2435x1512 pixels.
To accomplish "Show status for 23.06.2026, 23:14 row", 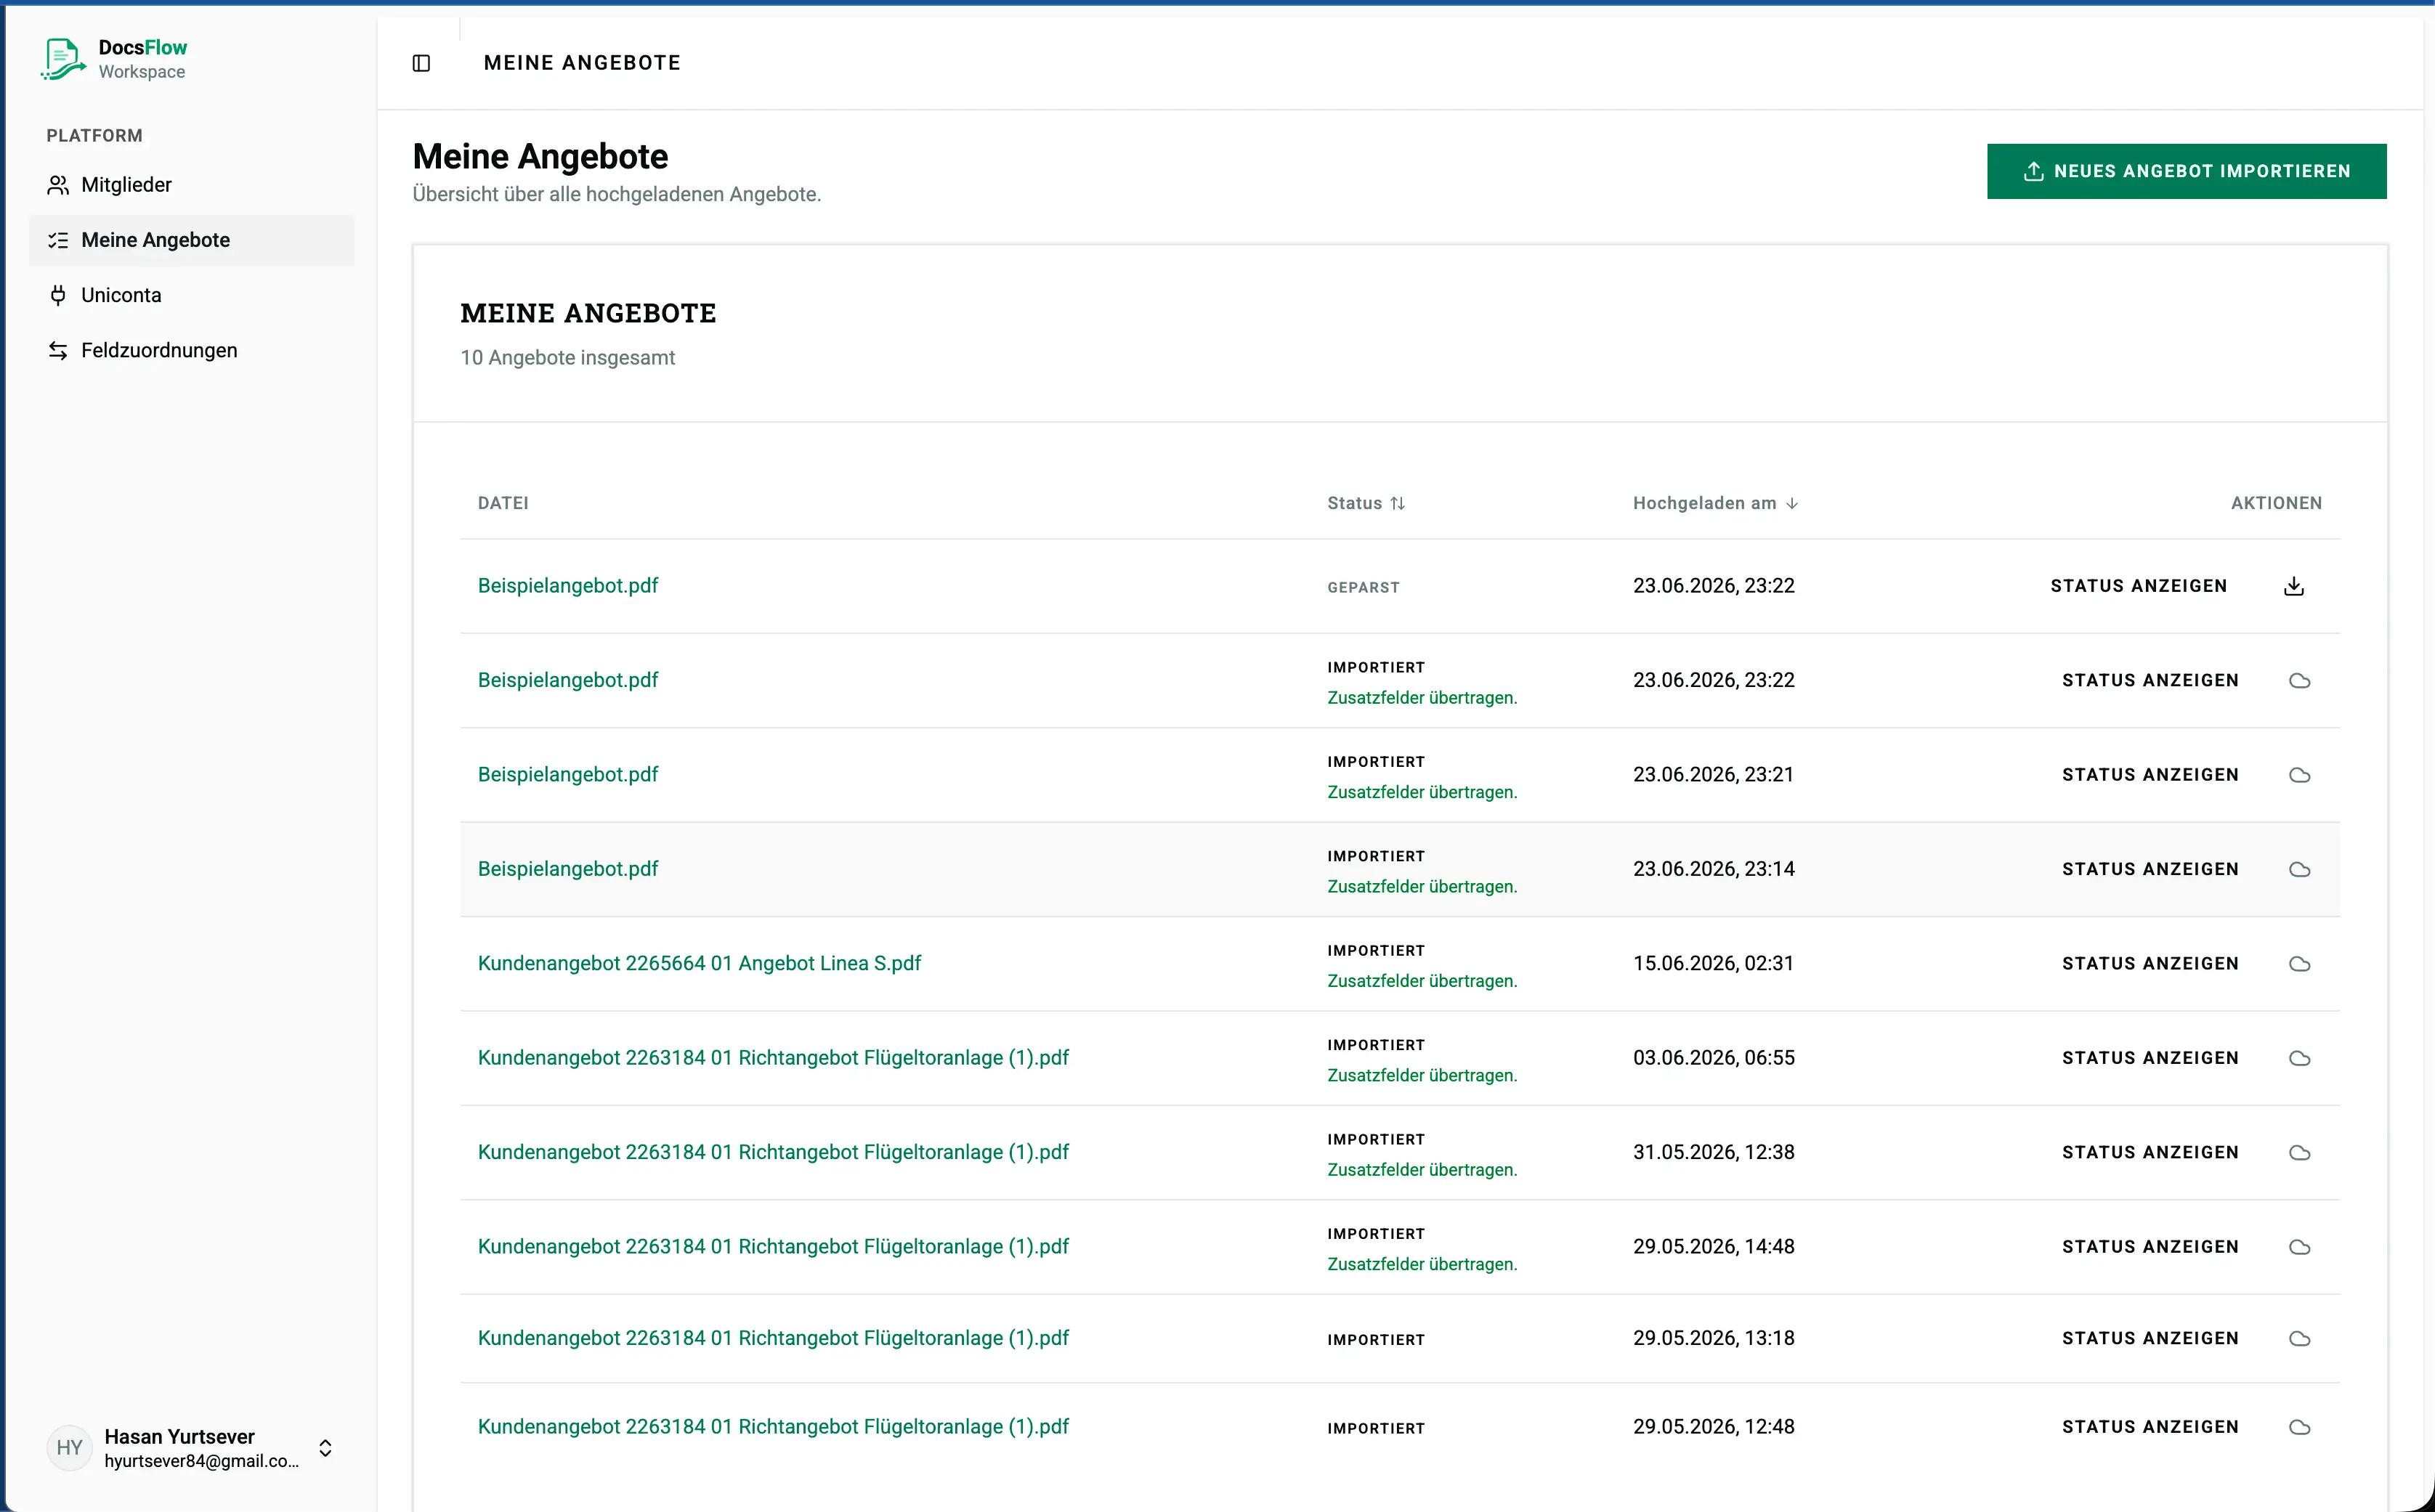I will (x=2150, y=870).
